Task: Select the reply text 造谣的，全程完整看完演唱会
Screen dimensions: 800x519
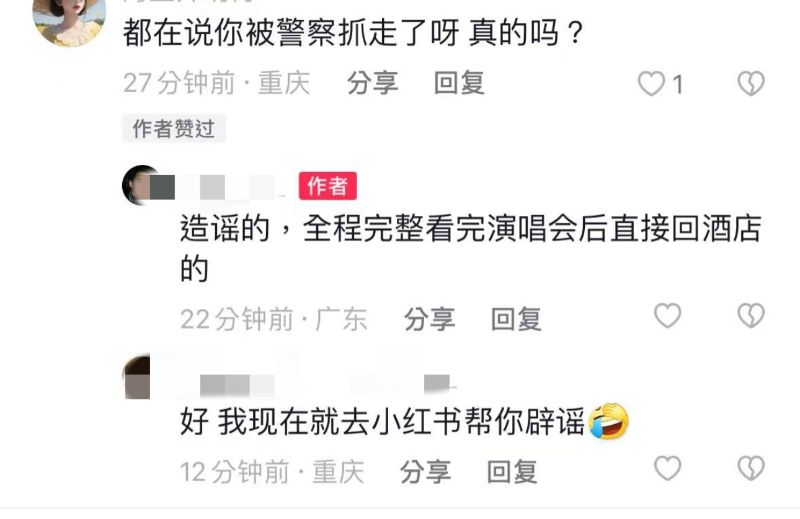Action: point(379,229)
